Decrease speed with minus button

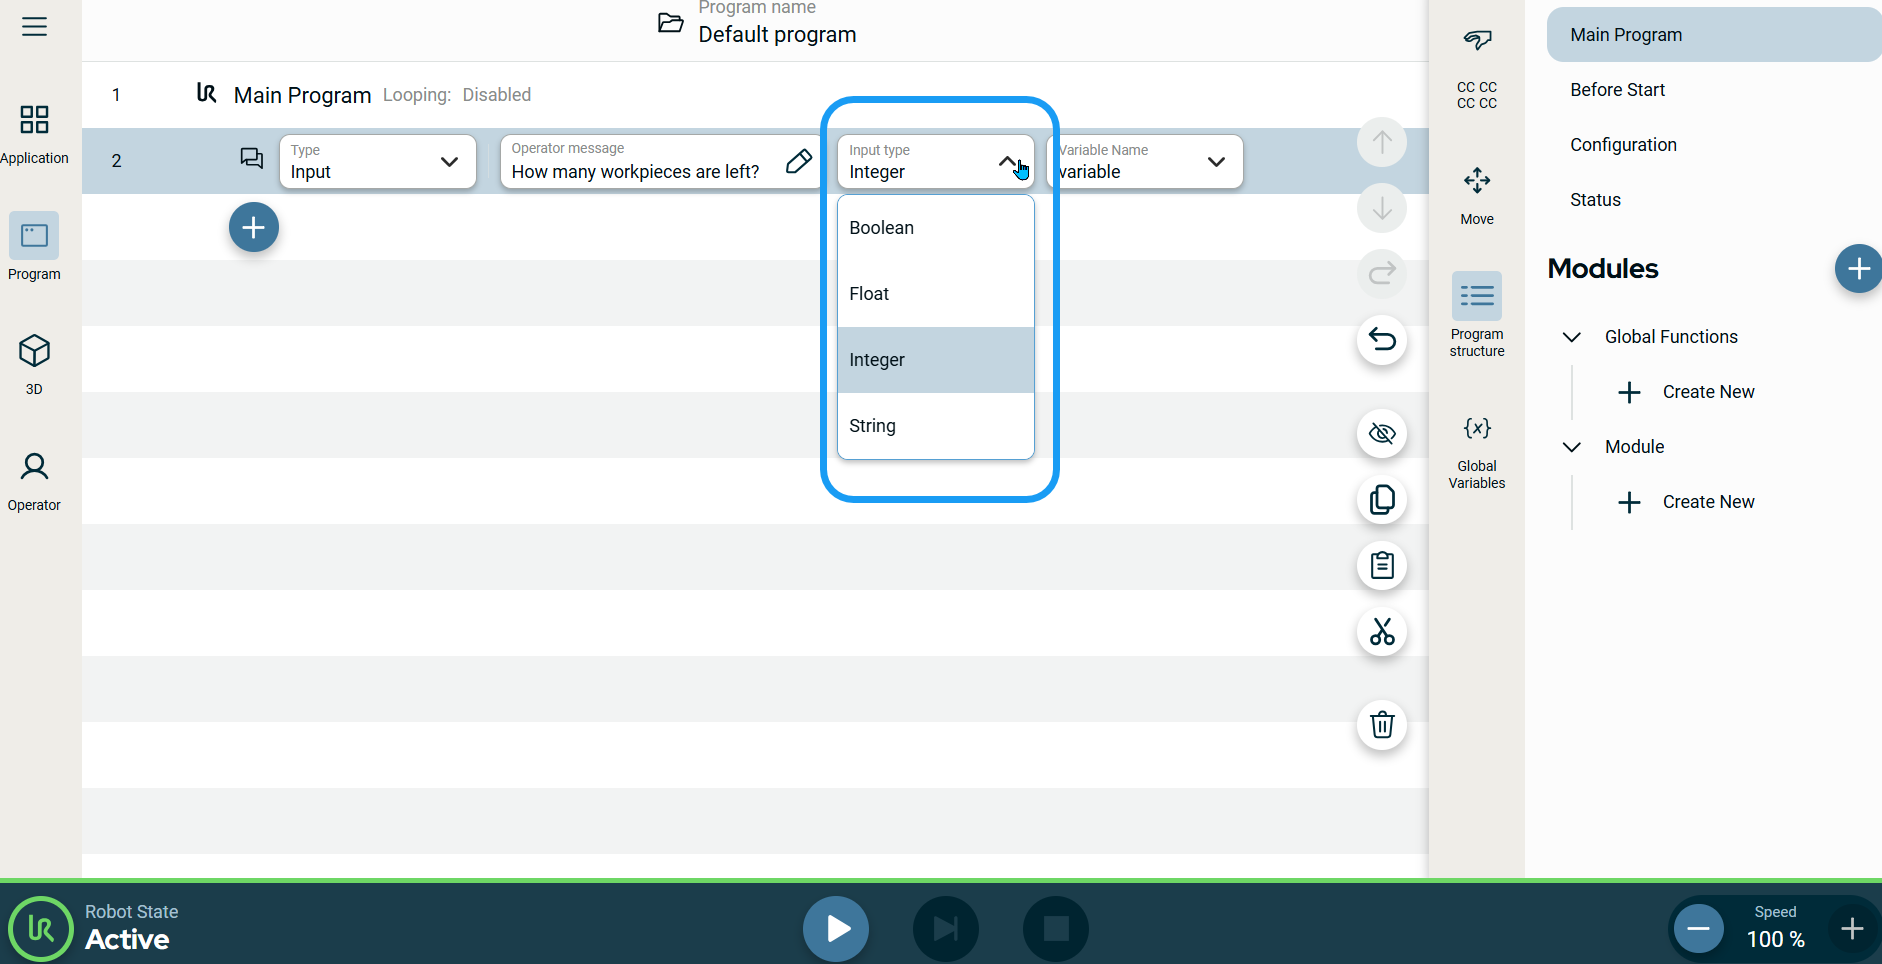pos(1698,929)
